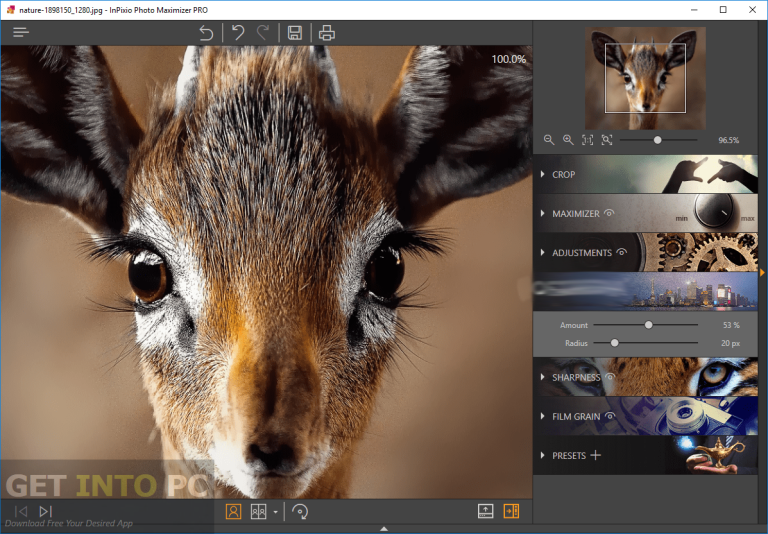Click the rotate image icon in bottom bar

[300, 511]
